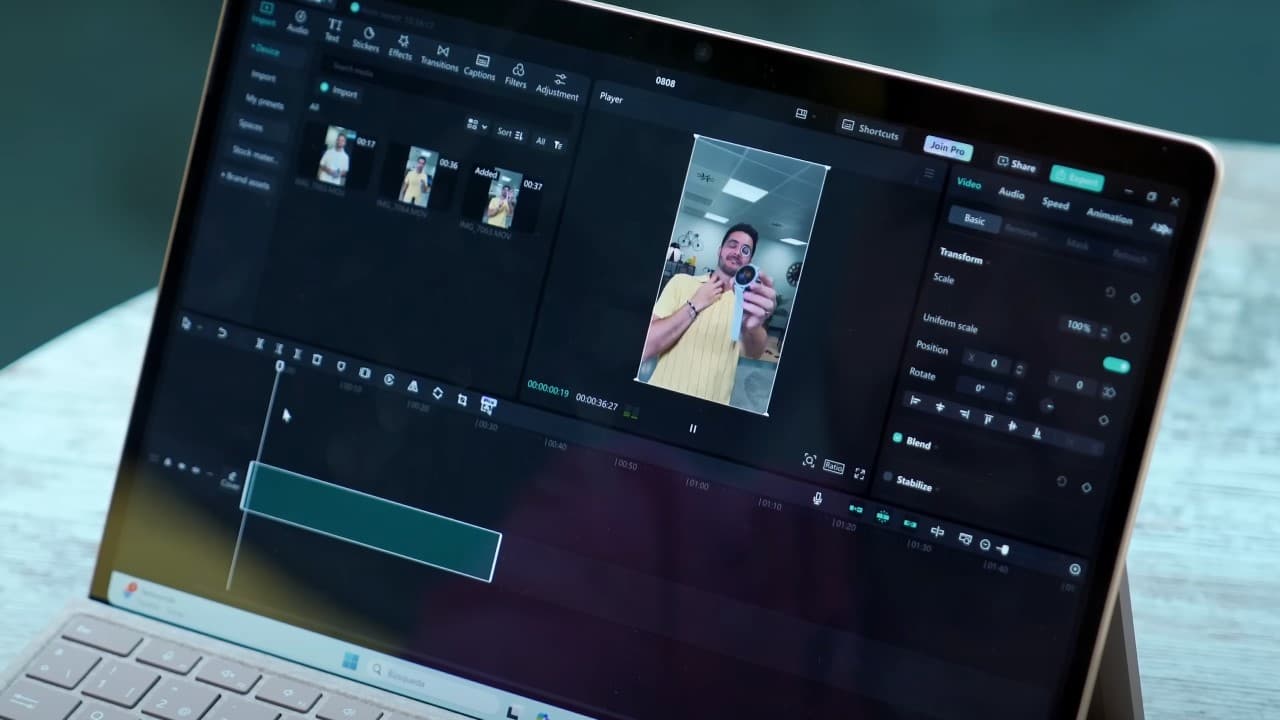Click the 100% scale value field
The image size is (1280, 720).
click(1079, 326)
